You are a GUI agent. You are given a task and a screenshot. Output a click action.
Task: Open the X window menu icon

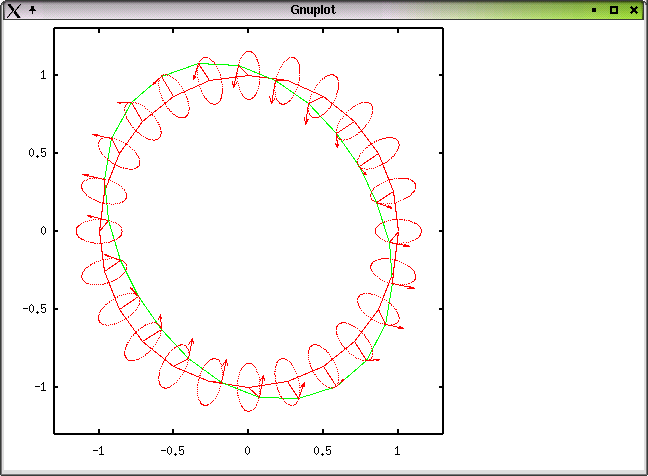pyautogui.click(x=13, y=9)
